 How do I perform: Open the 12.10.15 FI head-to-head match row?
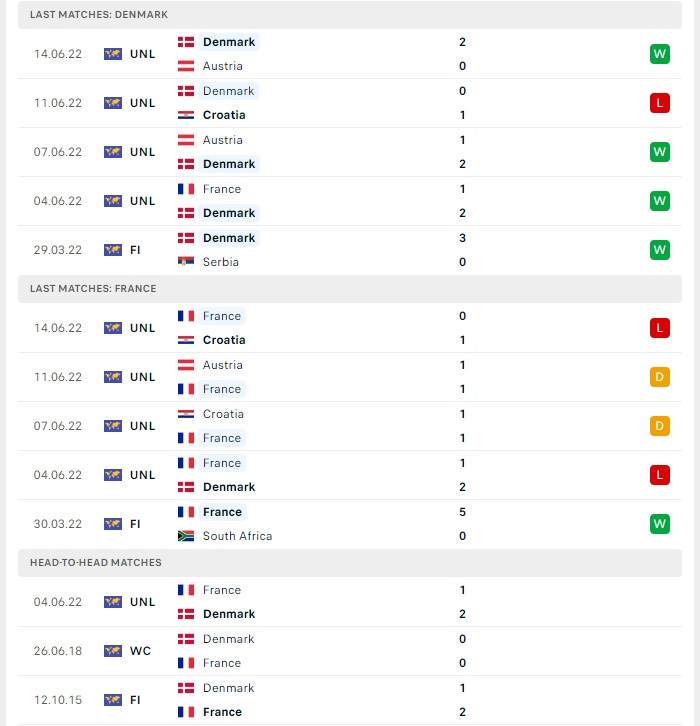click(x=350, y=700)
